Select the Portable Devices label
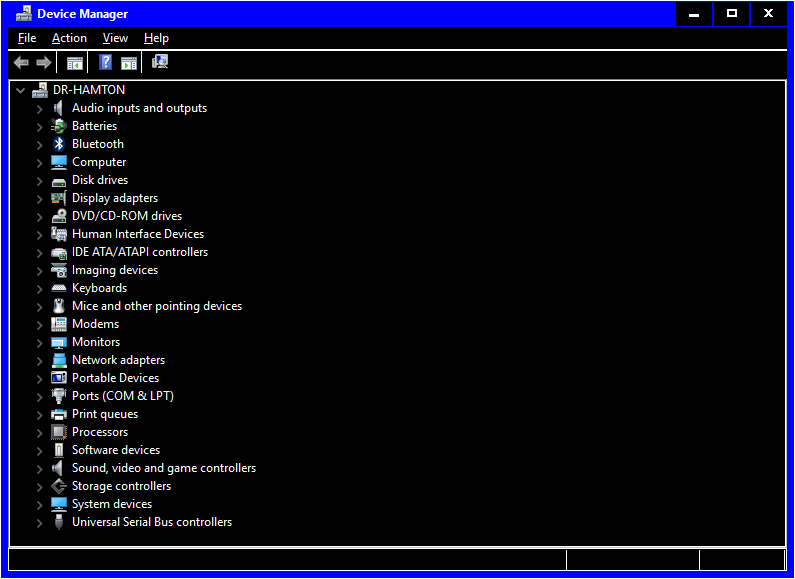 coord(116,378)
